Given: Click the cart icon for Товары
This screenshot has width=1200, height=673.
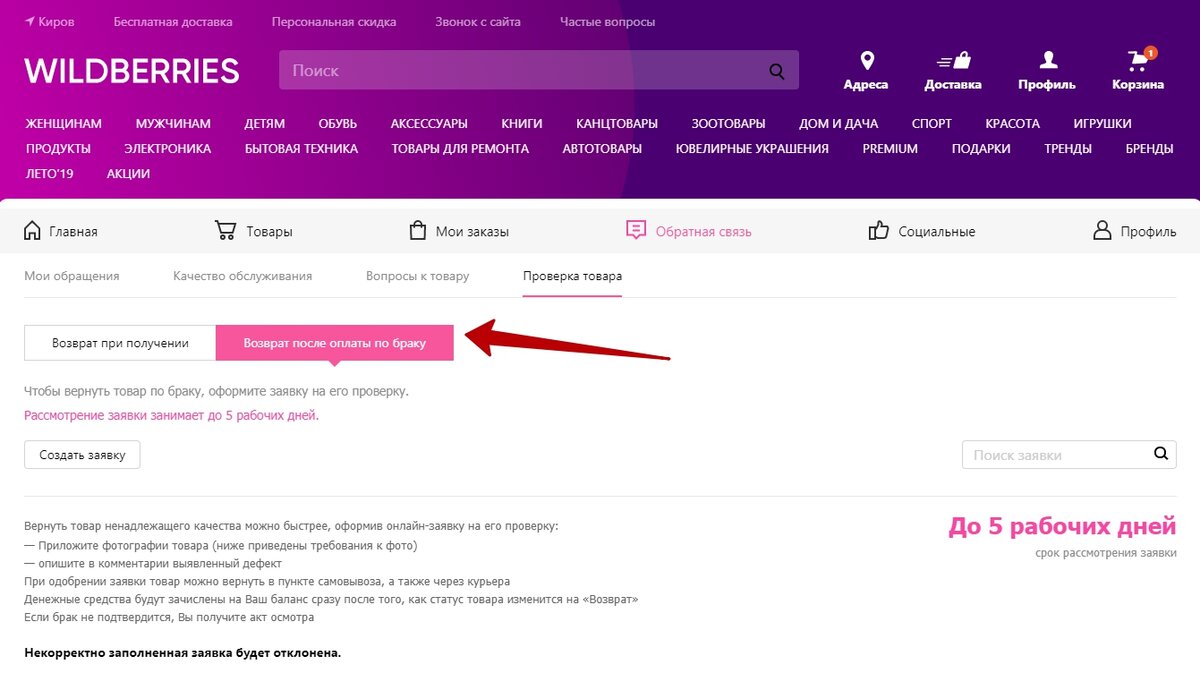Looking at the screenshot, I should point(225,231).
